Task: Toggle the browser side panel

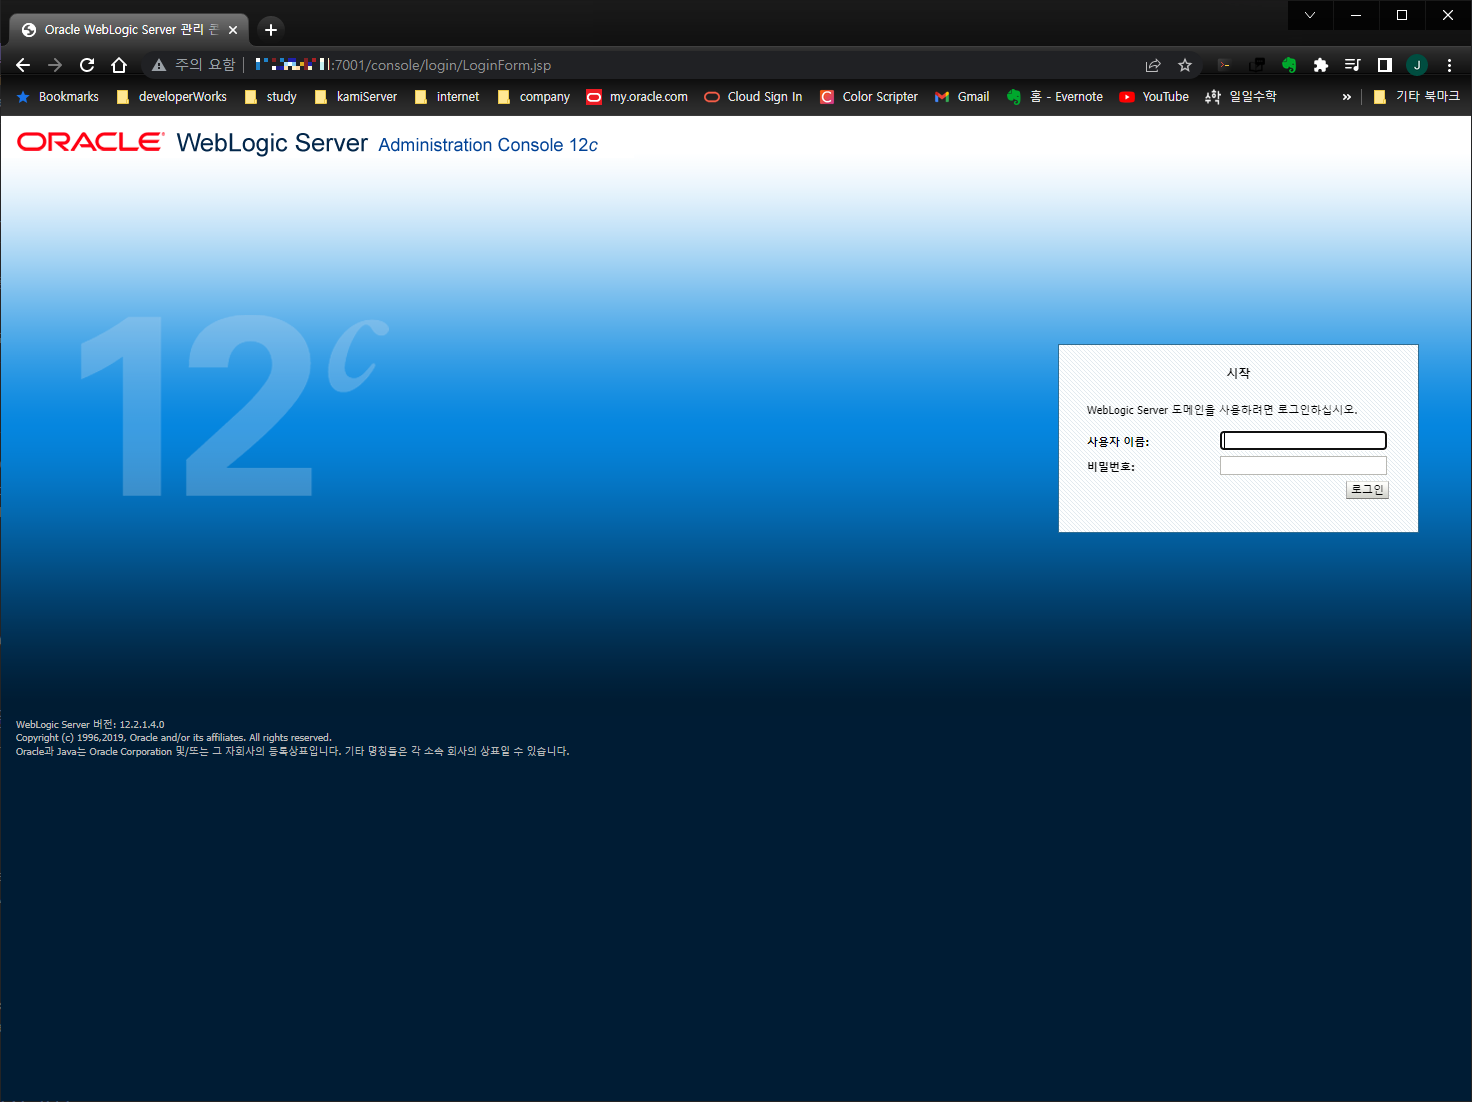Action: pos(1385,65)
